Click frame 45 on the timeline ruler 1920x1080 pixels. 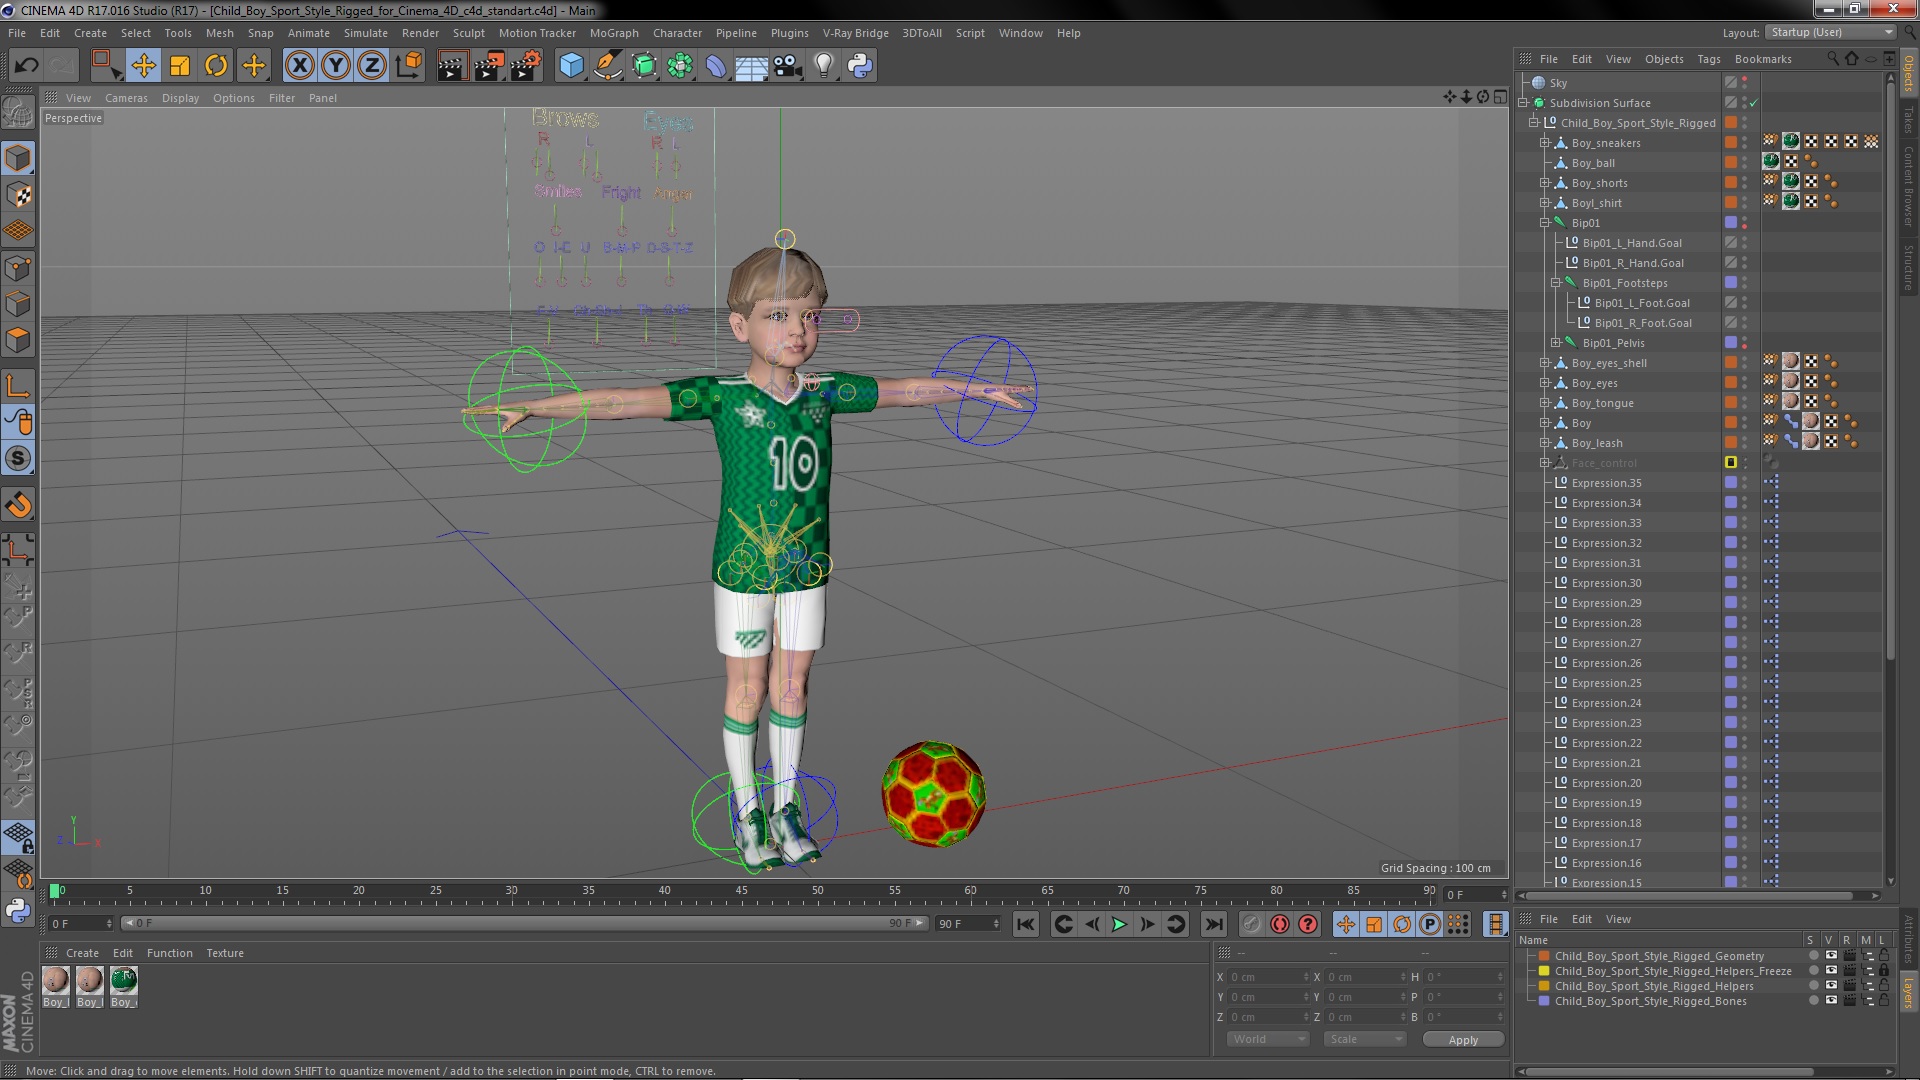click(741, 891)
